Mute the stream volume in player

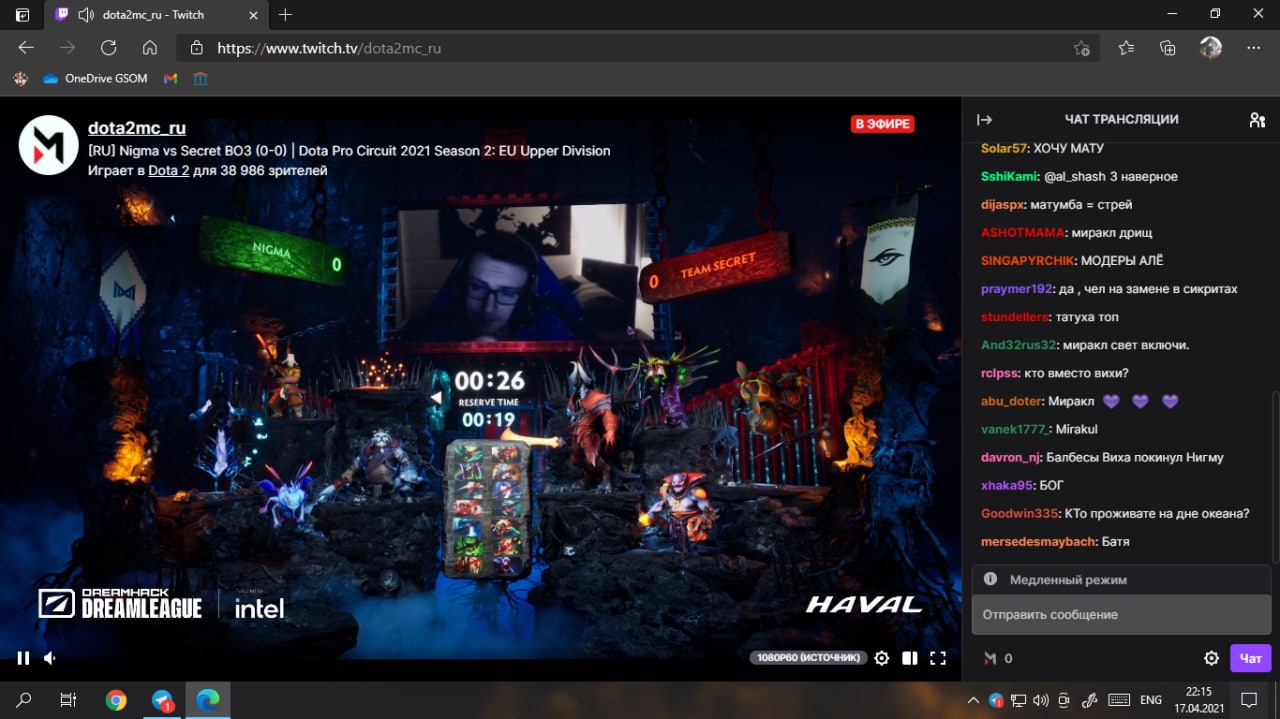pos(50,658)
